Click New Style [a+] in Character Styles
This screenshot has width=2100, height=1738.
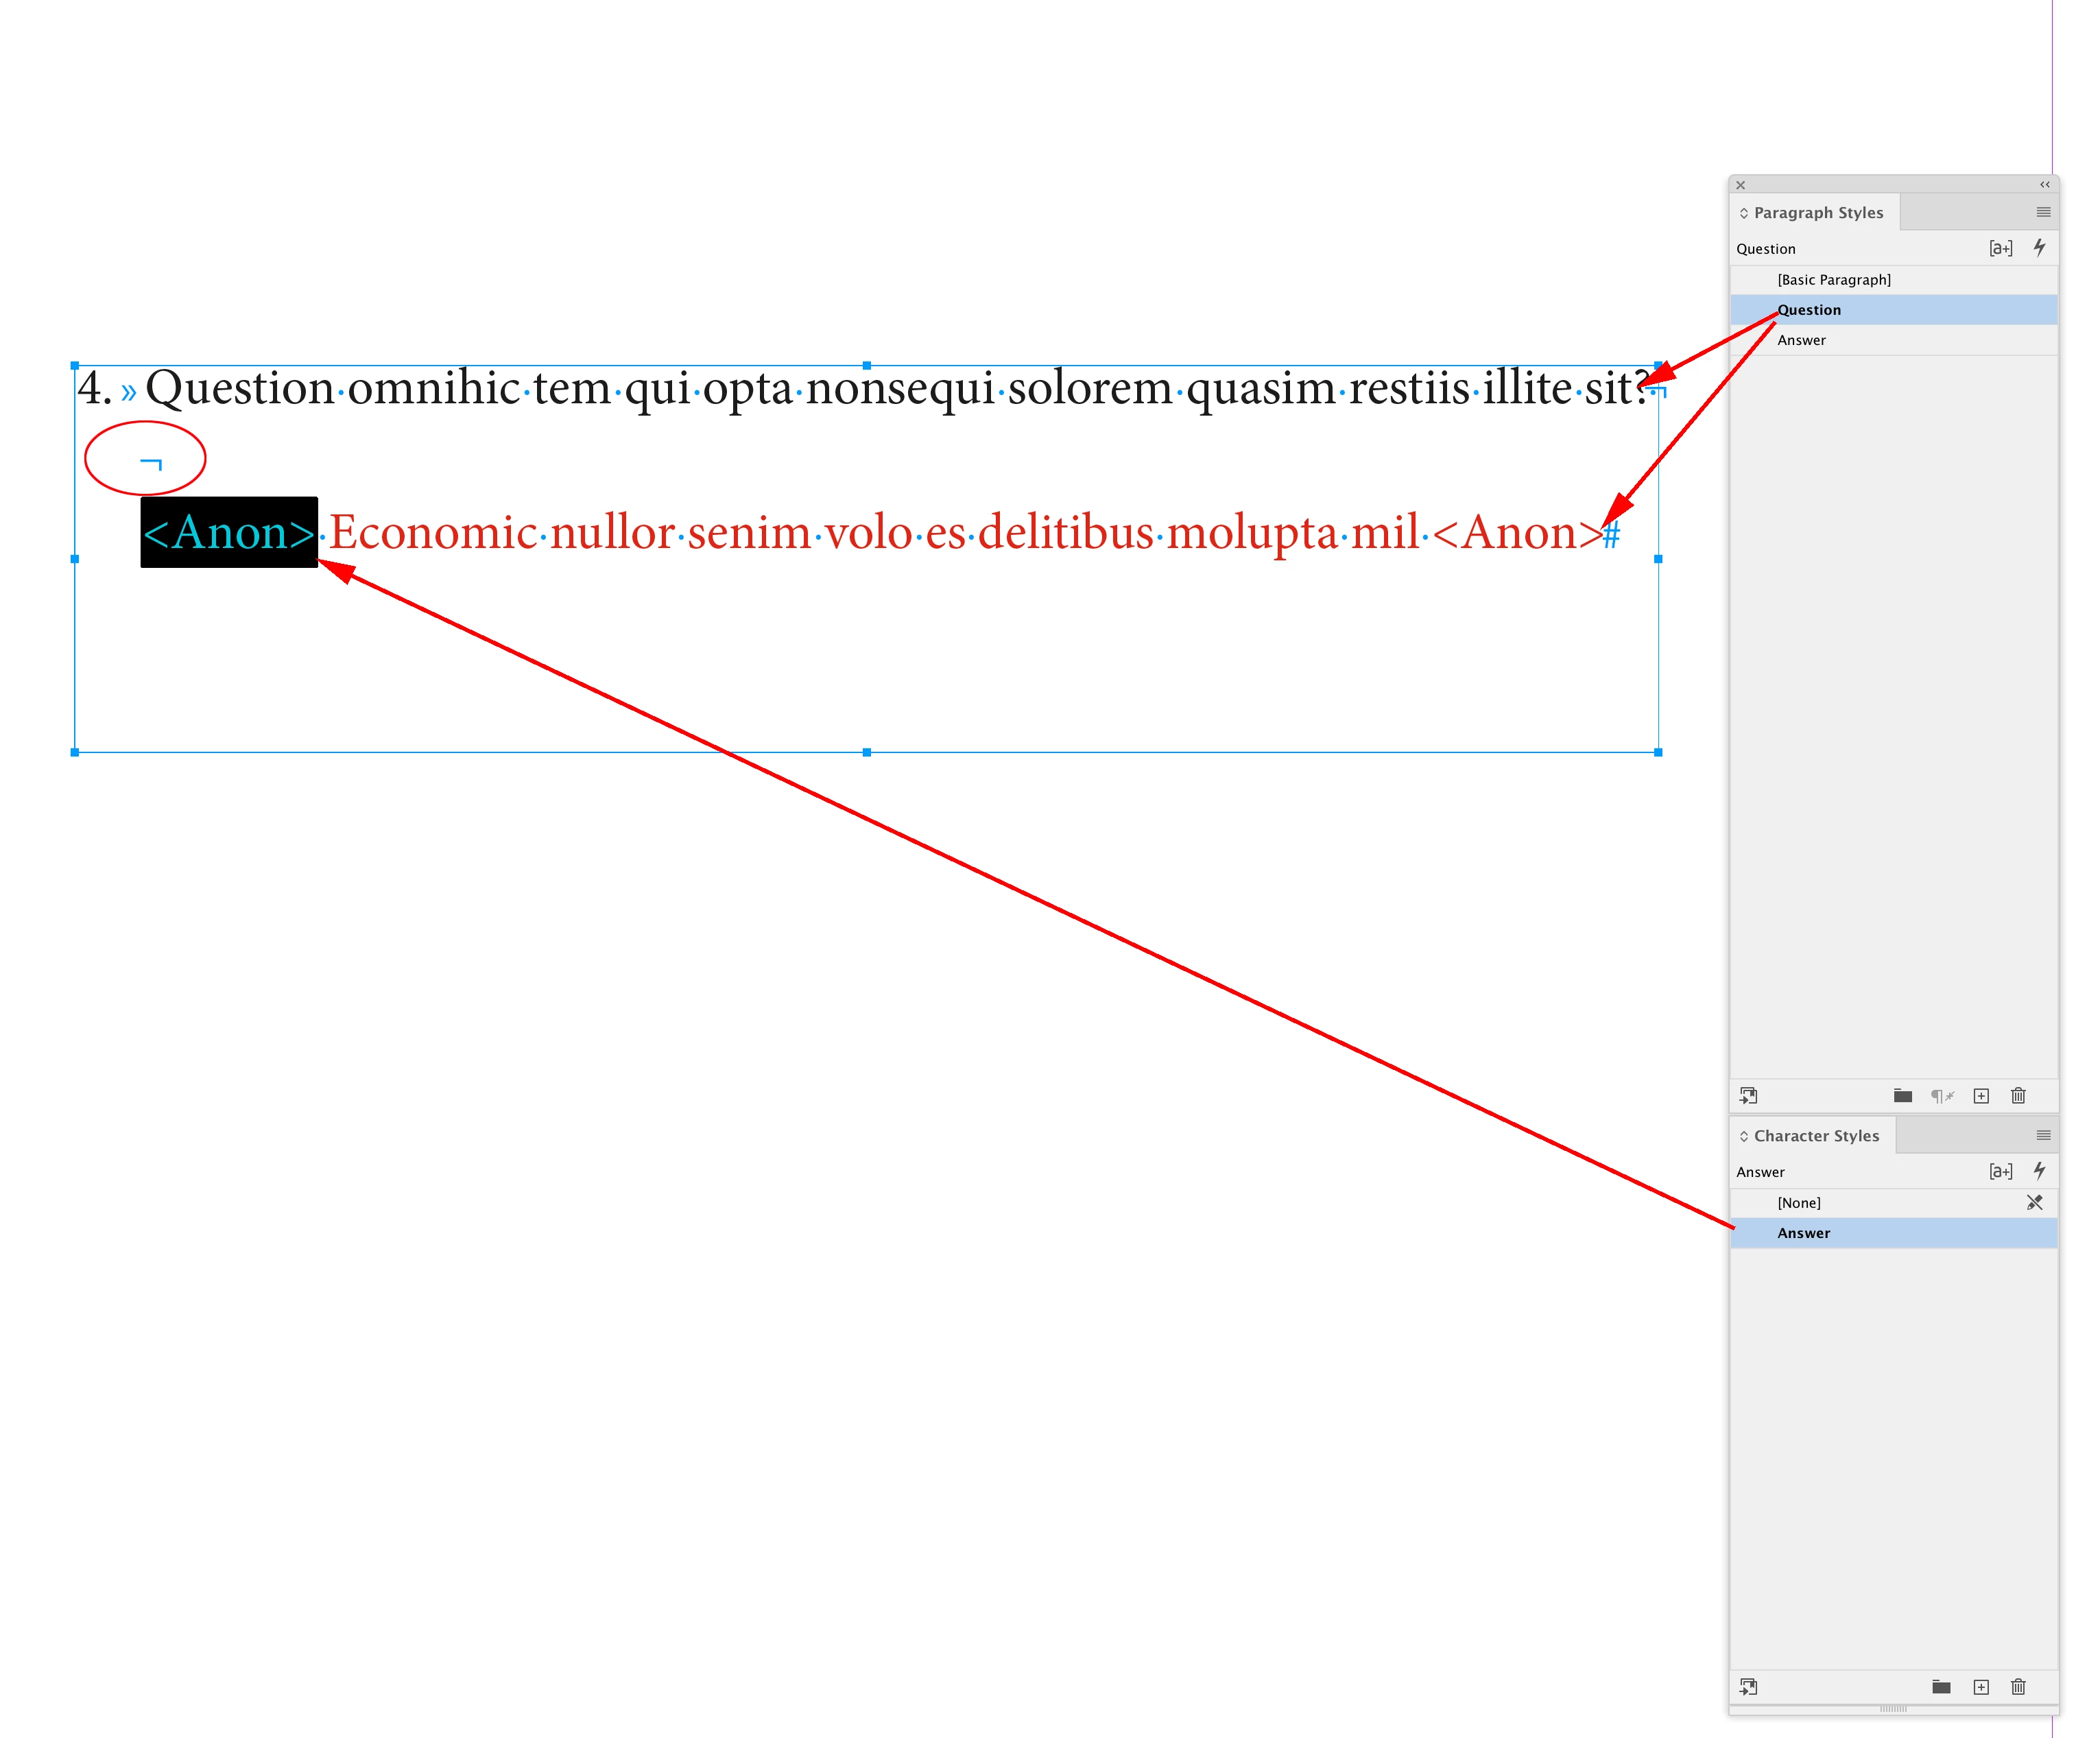tap(2000, 1171)
